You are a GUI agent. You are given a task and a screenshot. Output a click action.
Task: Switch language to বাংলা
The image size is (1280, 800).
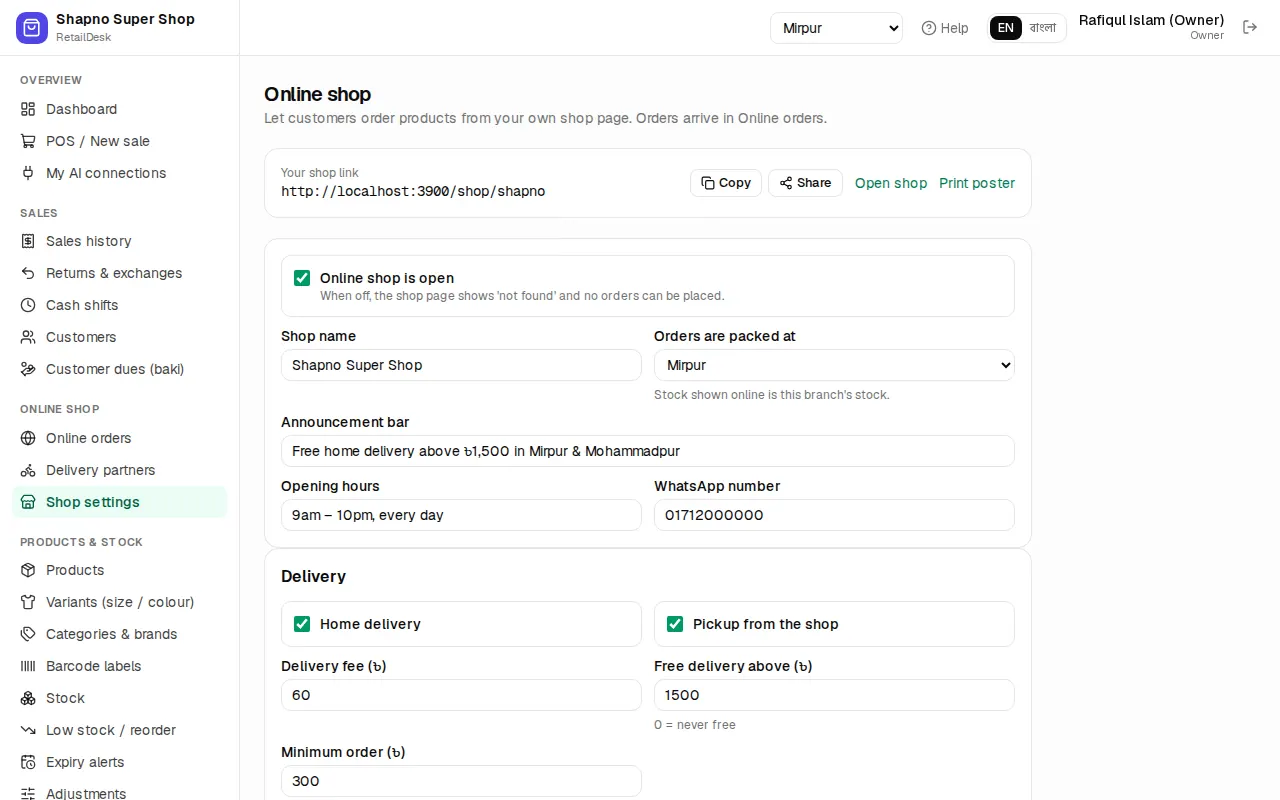[1043, 28]
